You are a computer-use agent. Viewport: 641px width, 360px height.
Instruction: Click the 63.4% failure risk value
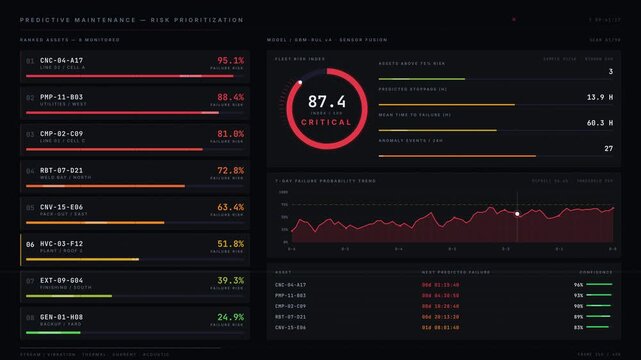pos(231,207)
